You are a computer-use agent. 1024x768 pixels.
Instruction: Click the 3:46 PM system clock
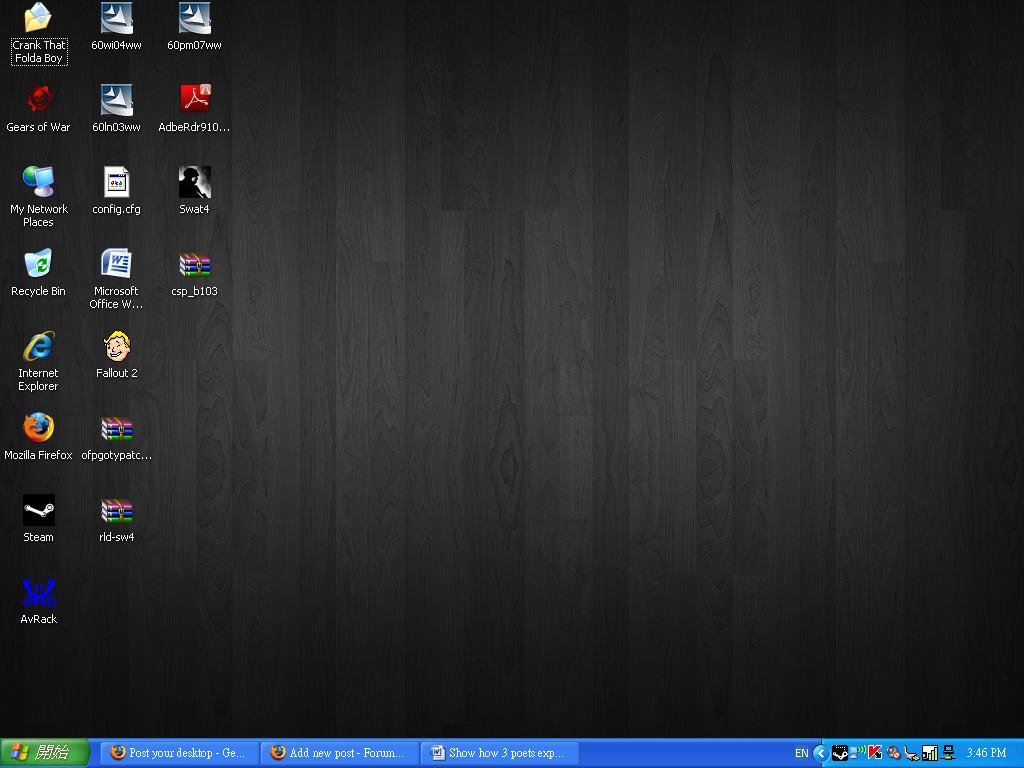click(986, 753)
